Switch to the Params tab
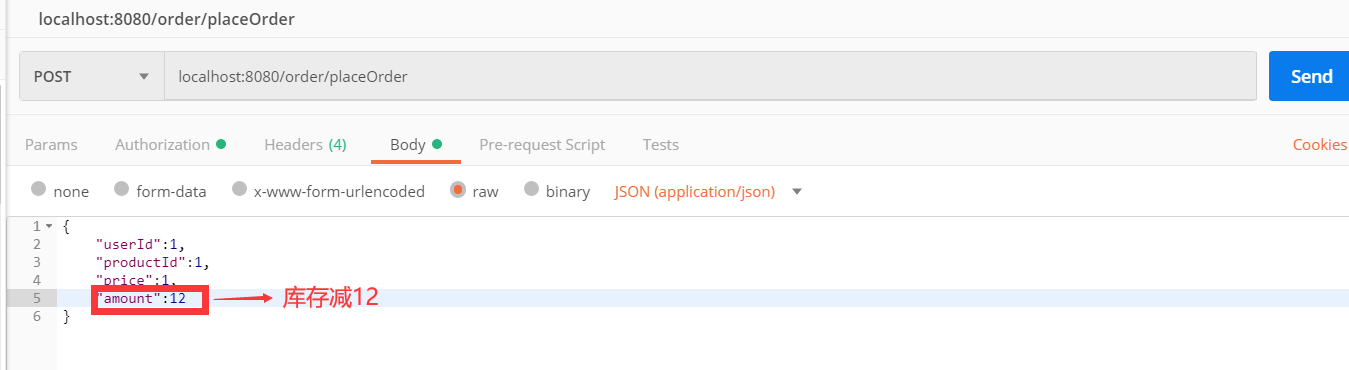 51,144
